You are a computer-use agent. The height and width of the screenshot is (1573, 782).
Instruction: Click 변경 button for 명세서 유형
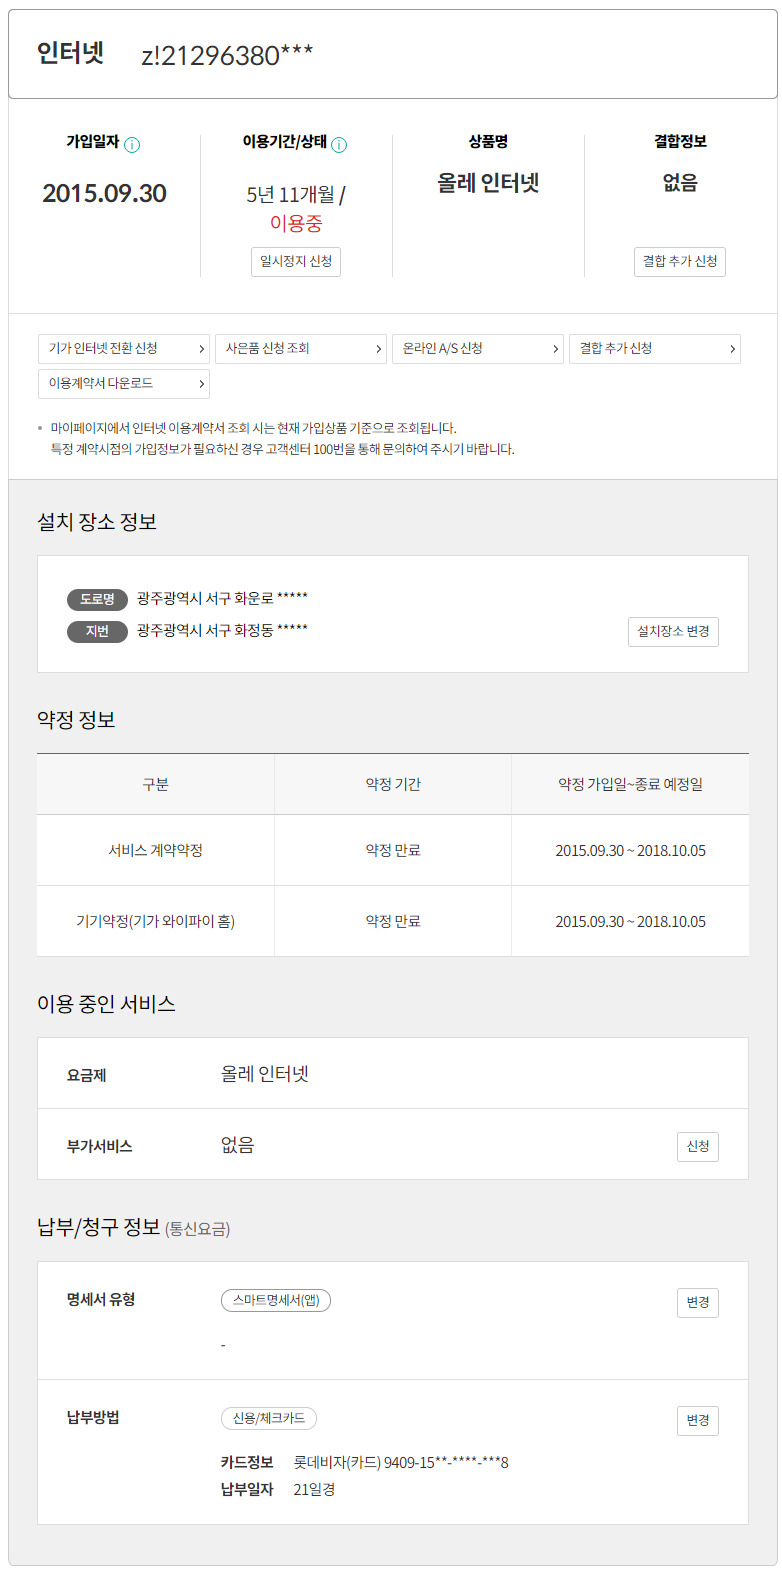pos(697,1302)
